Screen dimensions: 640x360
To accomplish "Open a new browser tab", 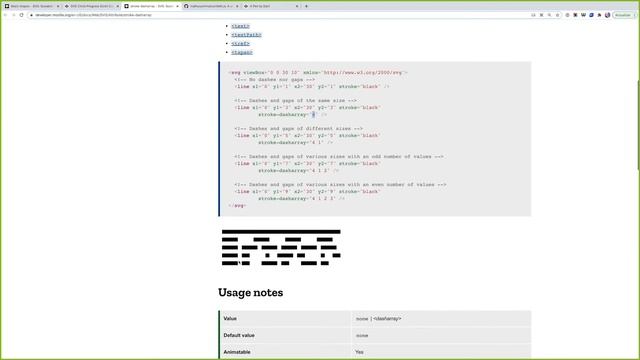I will click(306, 6).
